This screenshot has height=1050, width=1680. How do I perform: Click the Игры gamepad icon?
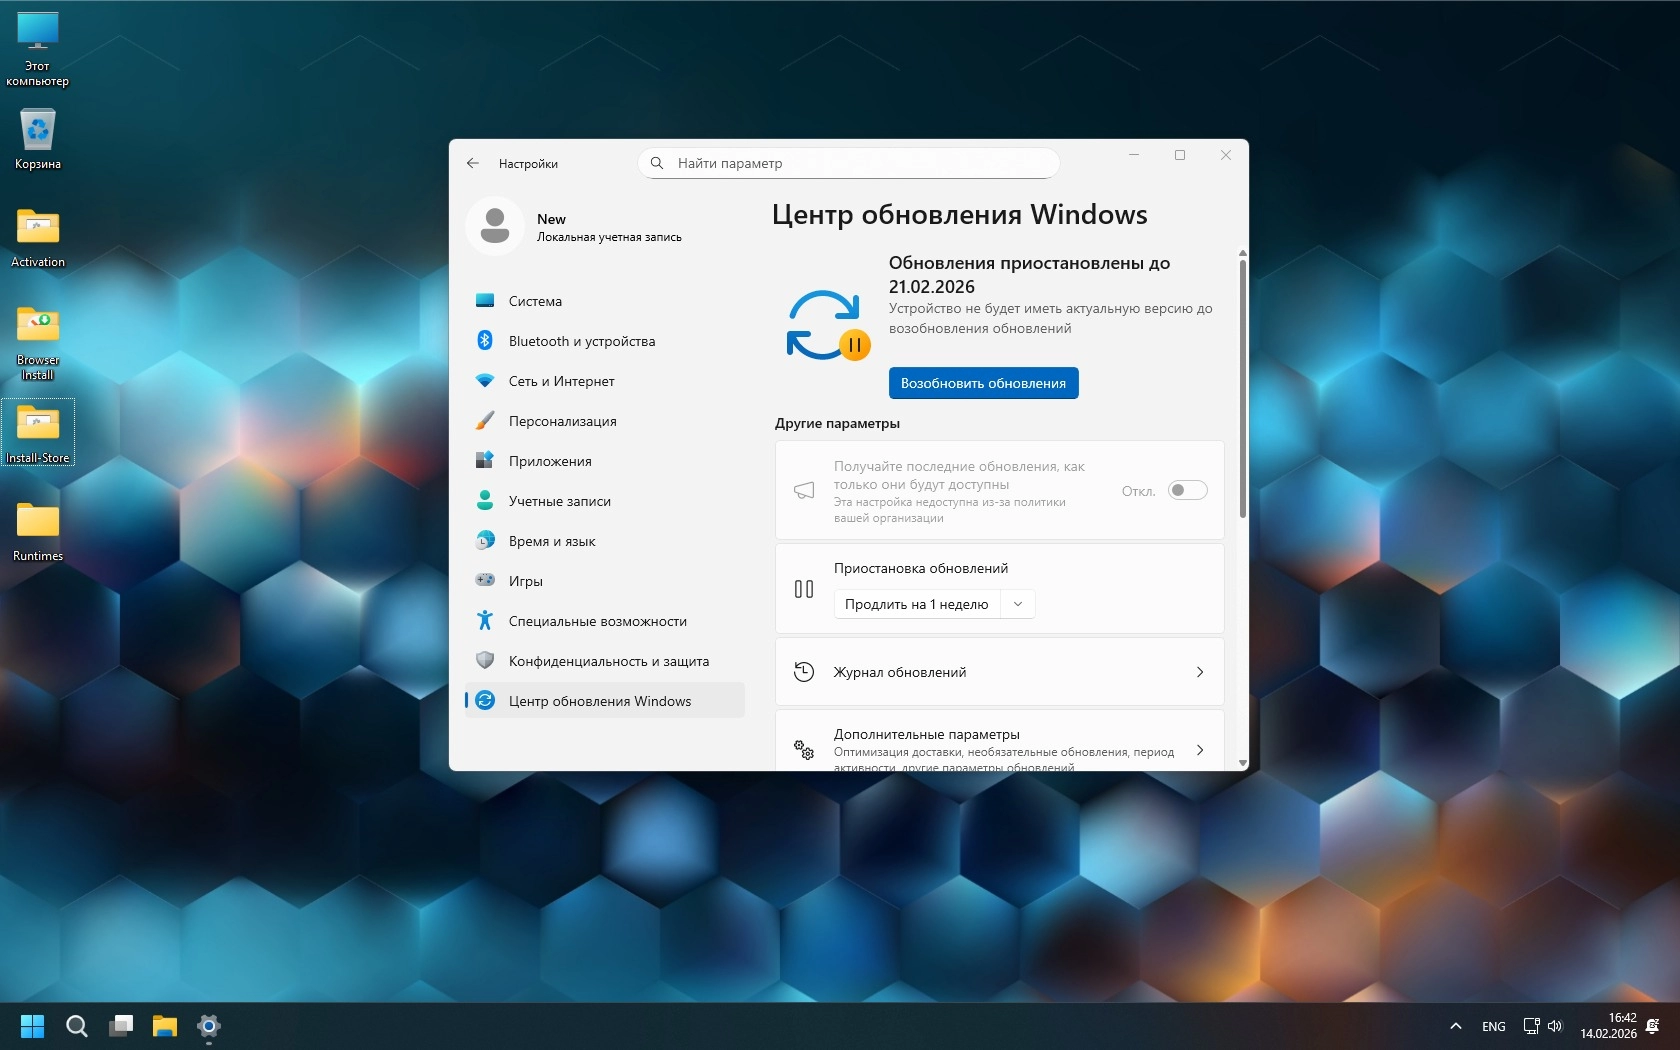(485, 580)
